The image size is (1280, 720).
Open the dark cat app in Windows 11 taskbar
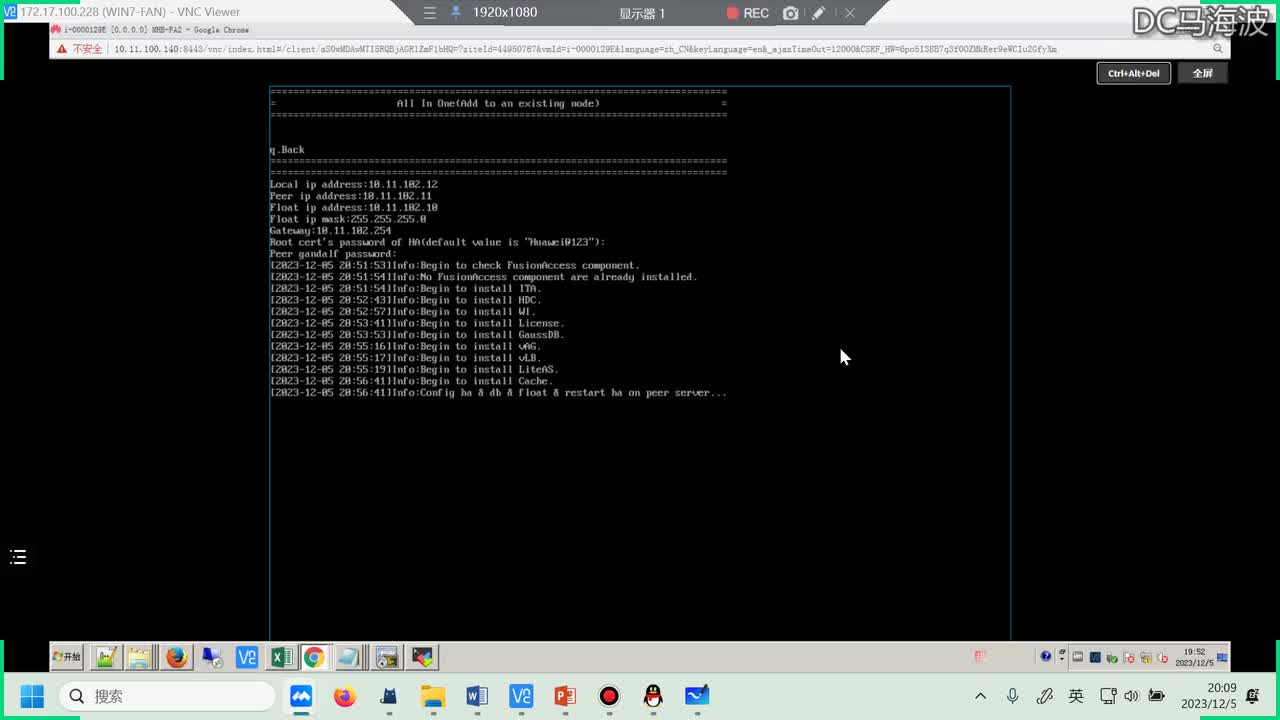pyautogui.click(x=389, y=696)
